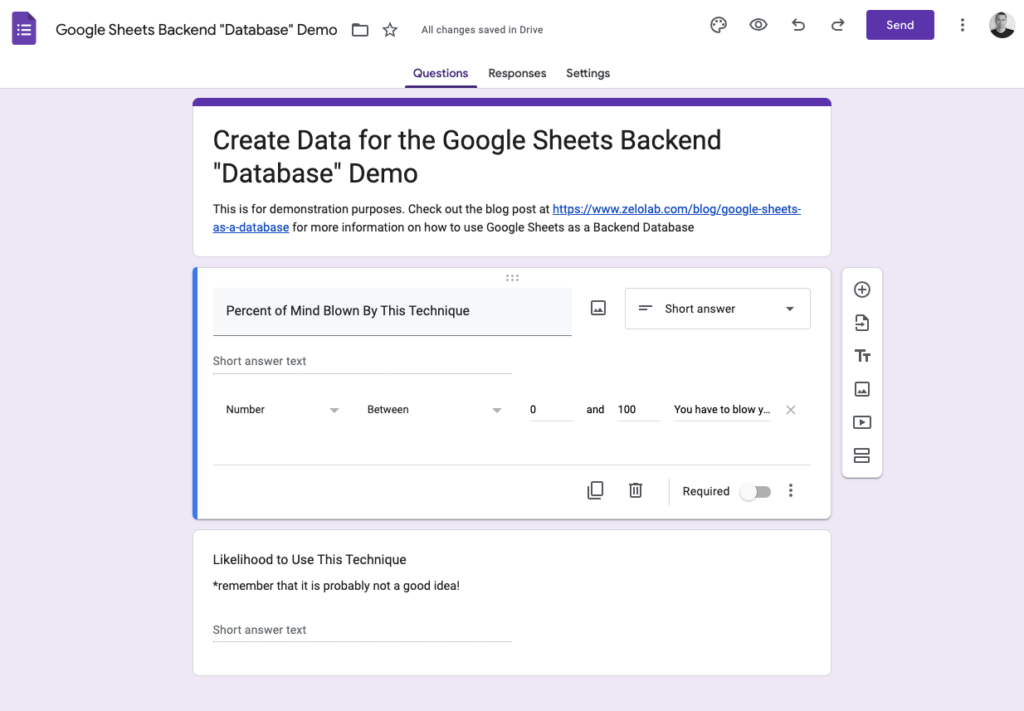Star this form
Screen dimensions: 1024x711
click(x=390, y=30)
